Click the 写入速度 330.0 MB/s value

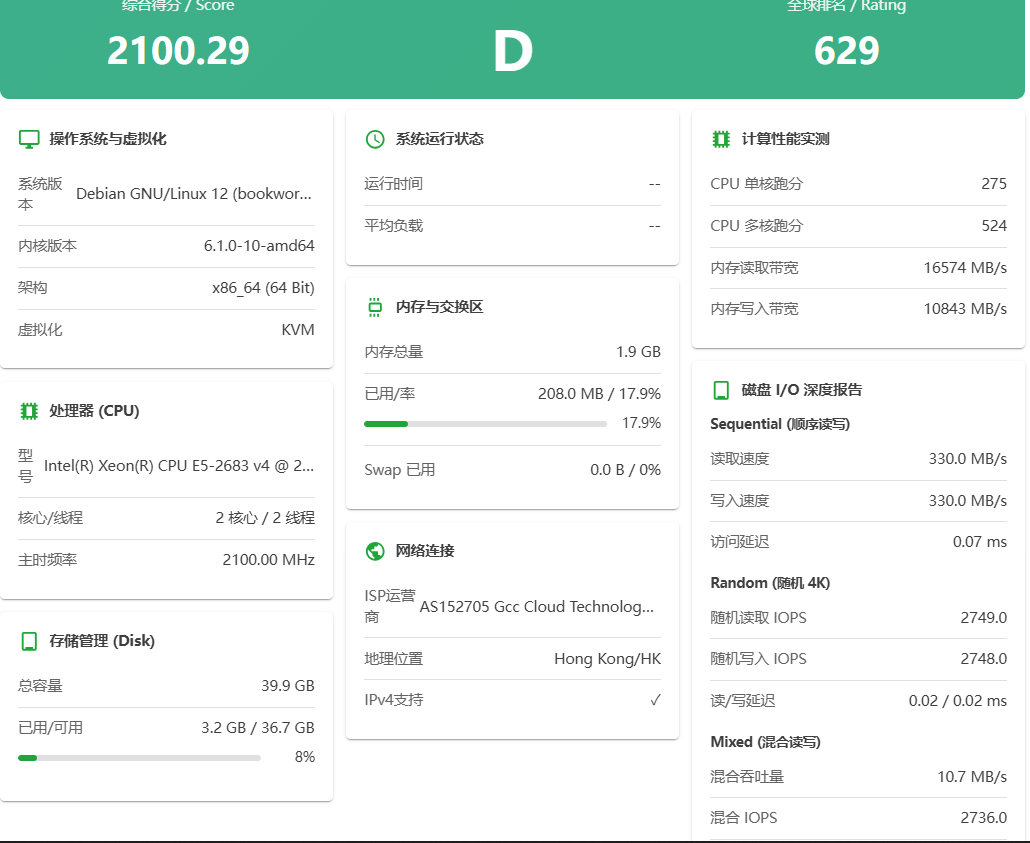pos(968,501)
